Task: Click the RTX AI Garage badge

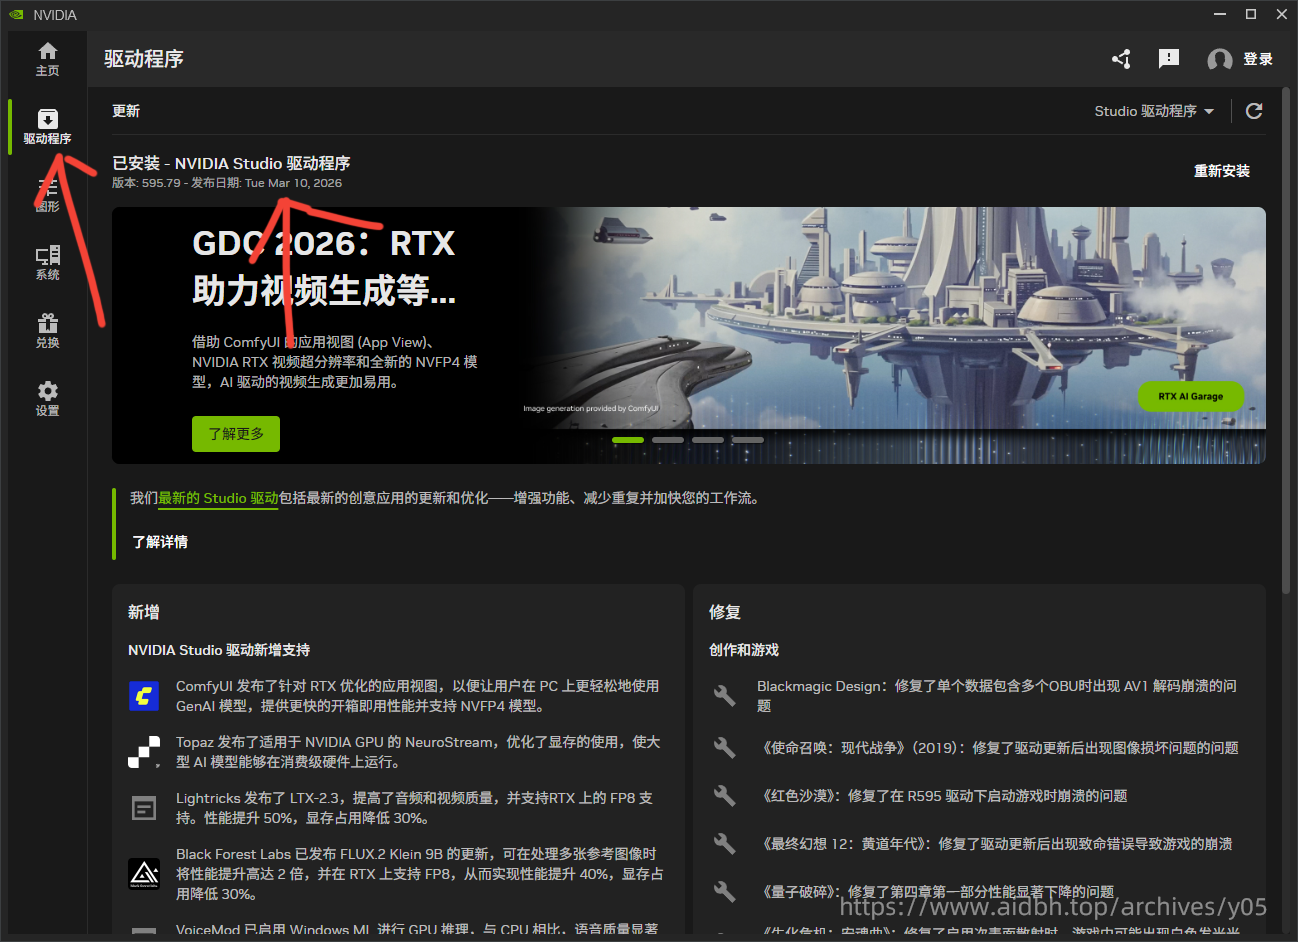Action: [x=1190, y=396]
